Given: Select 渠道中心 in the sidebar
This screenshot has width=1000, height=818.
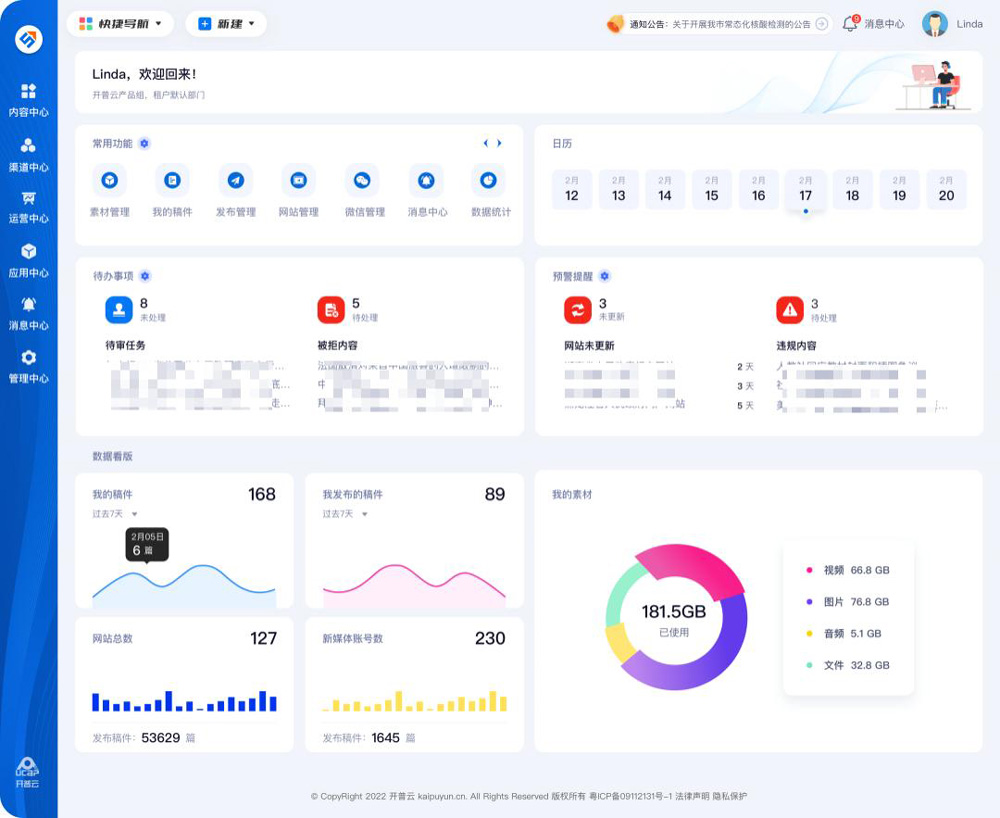Looking at the screenshot, I should click(x=28, y=155).
